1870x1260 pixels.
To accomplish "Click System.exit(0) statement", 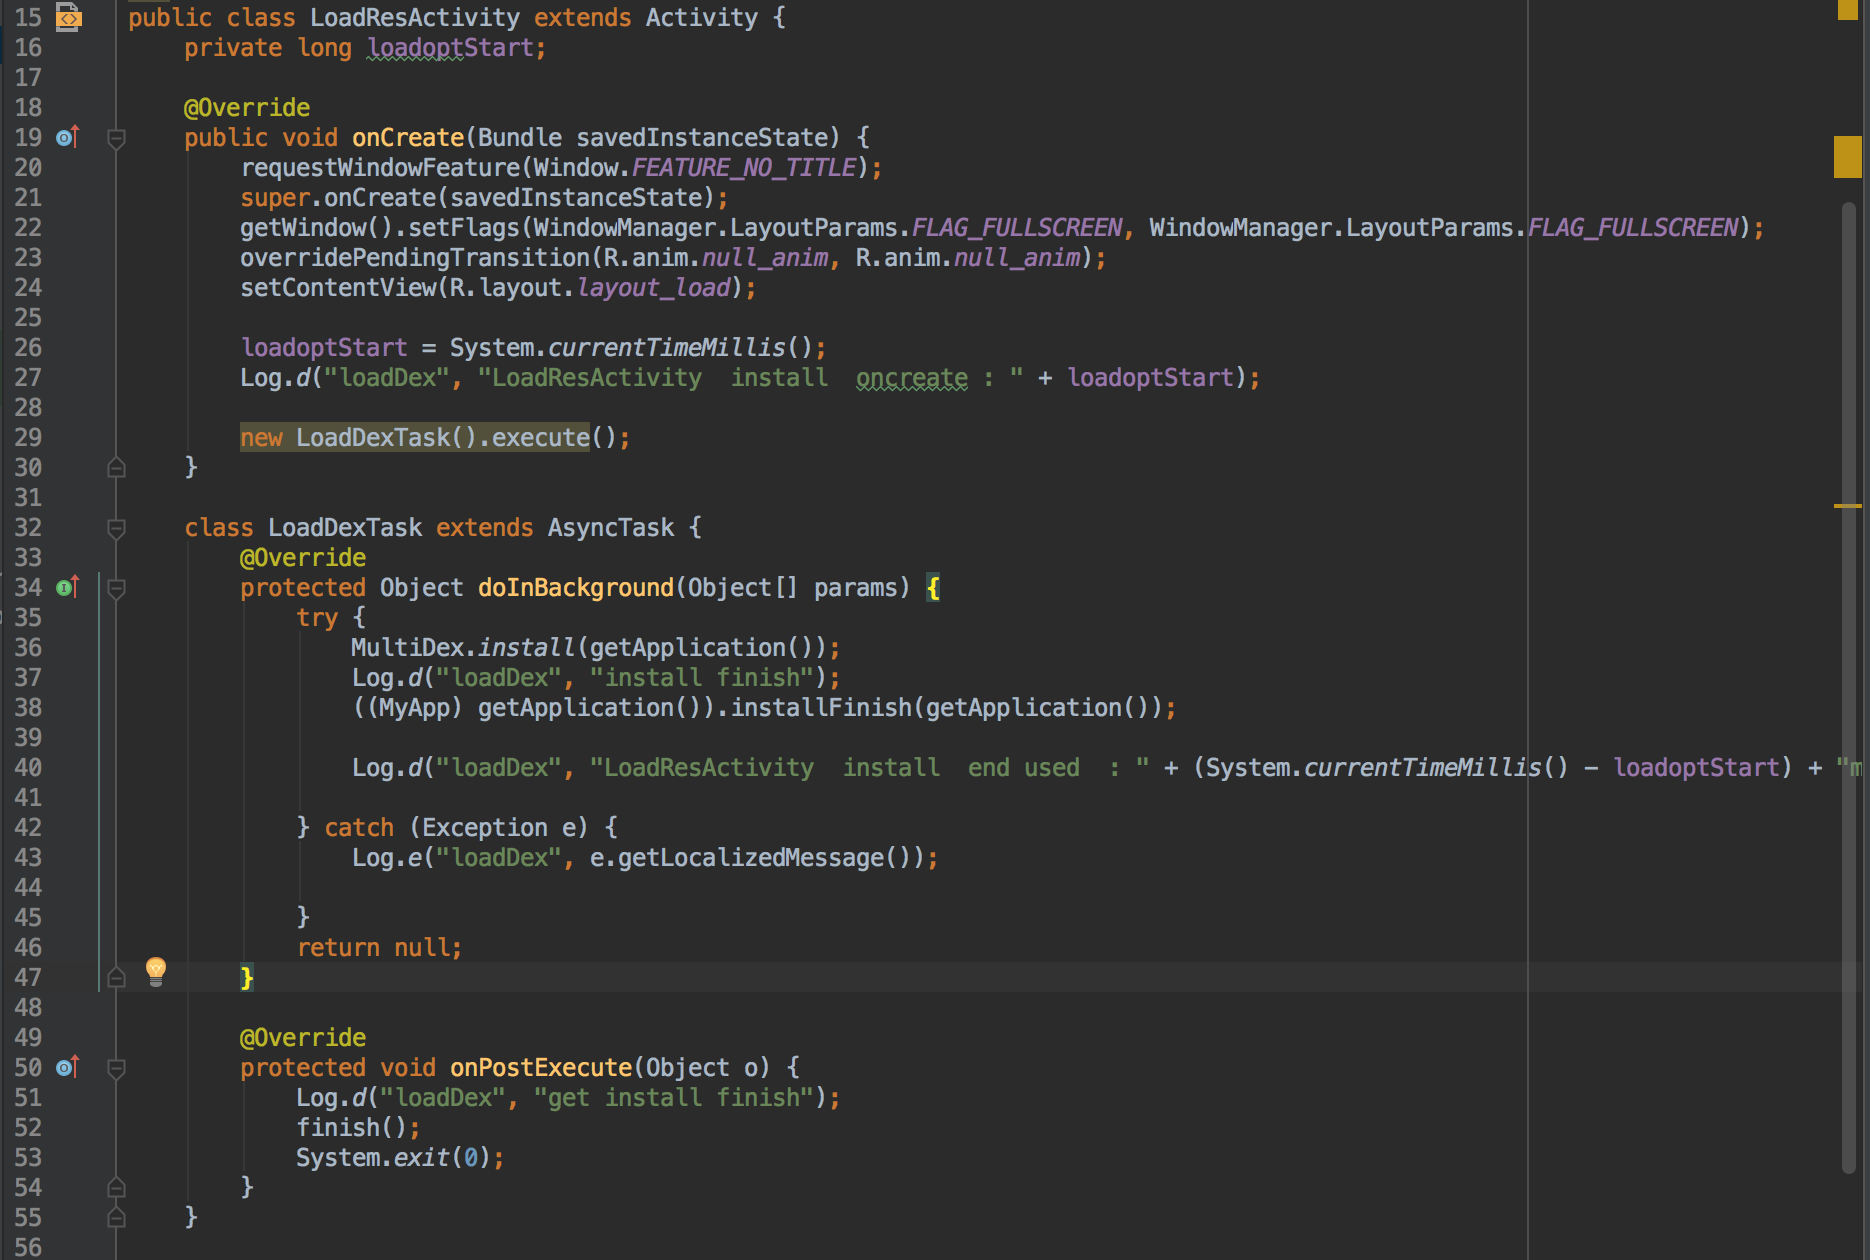I will coord(400,1157).
